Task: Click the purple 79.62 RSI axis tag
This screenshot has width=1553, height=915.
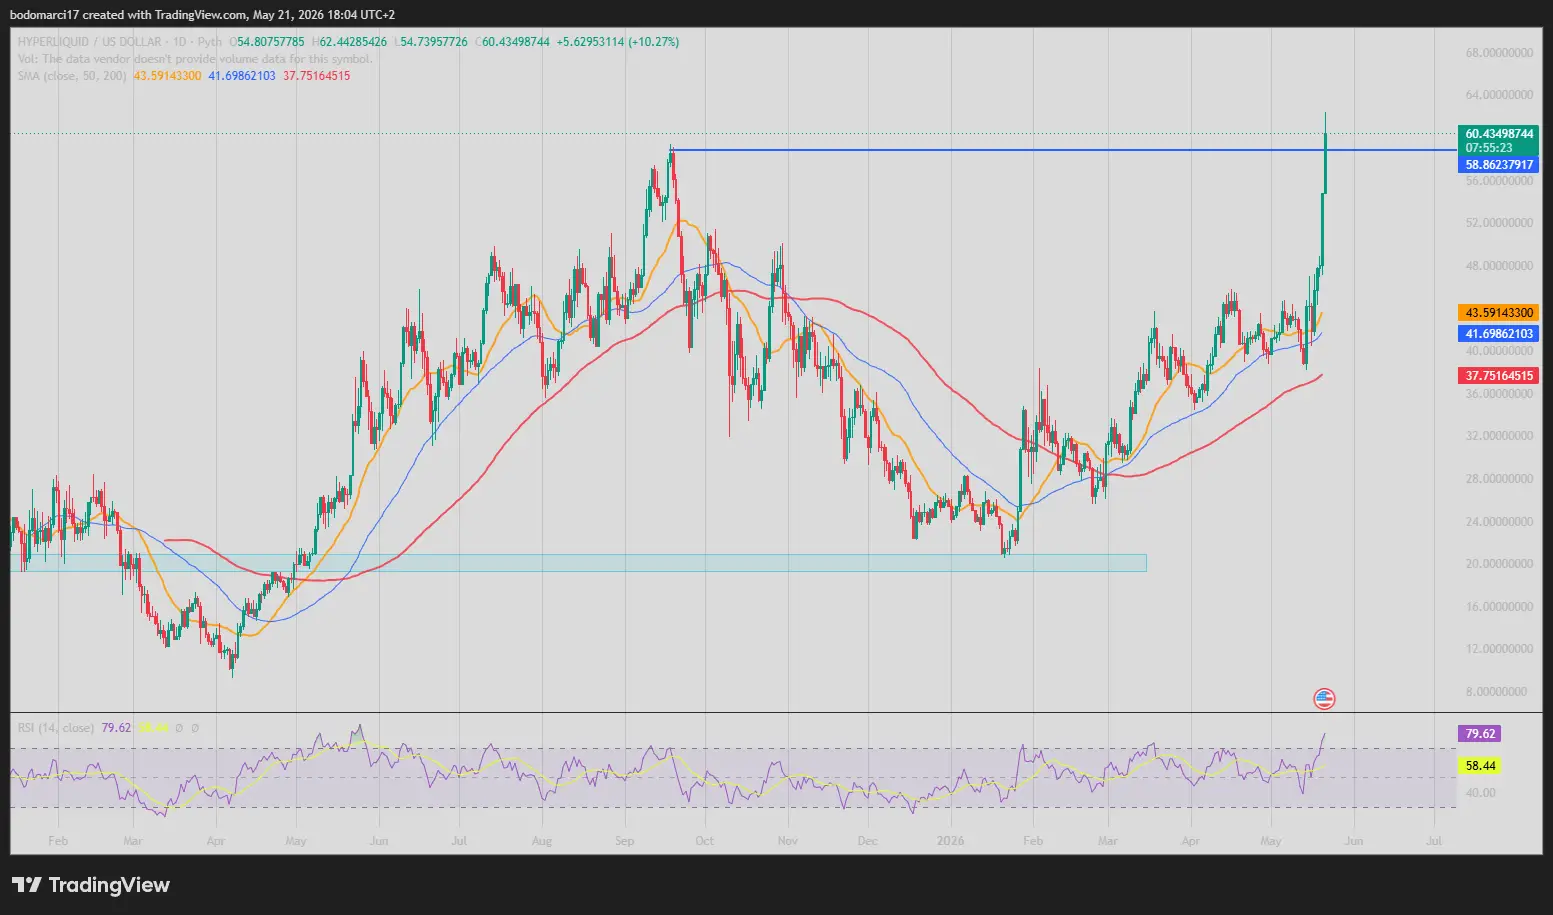Action: [x=1480, y=734]
